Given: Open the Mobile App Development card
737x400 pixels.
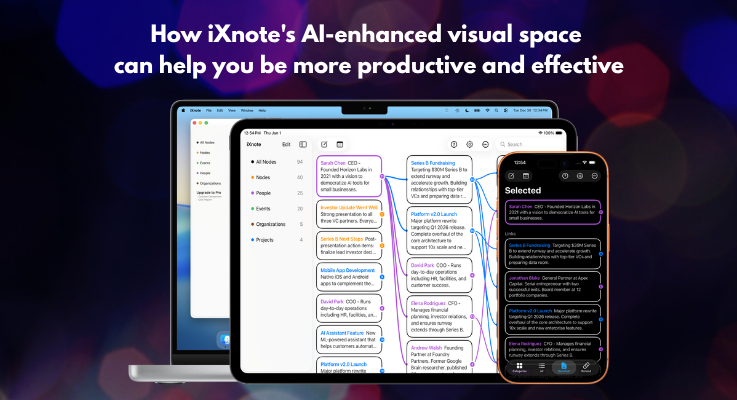Looking at the screenshot, I should (x=349, y=277).
